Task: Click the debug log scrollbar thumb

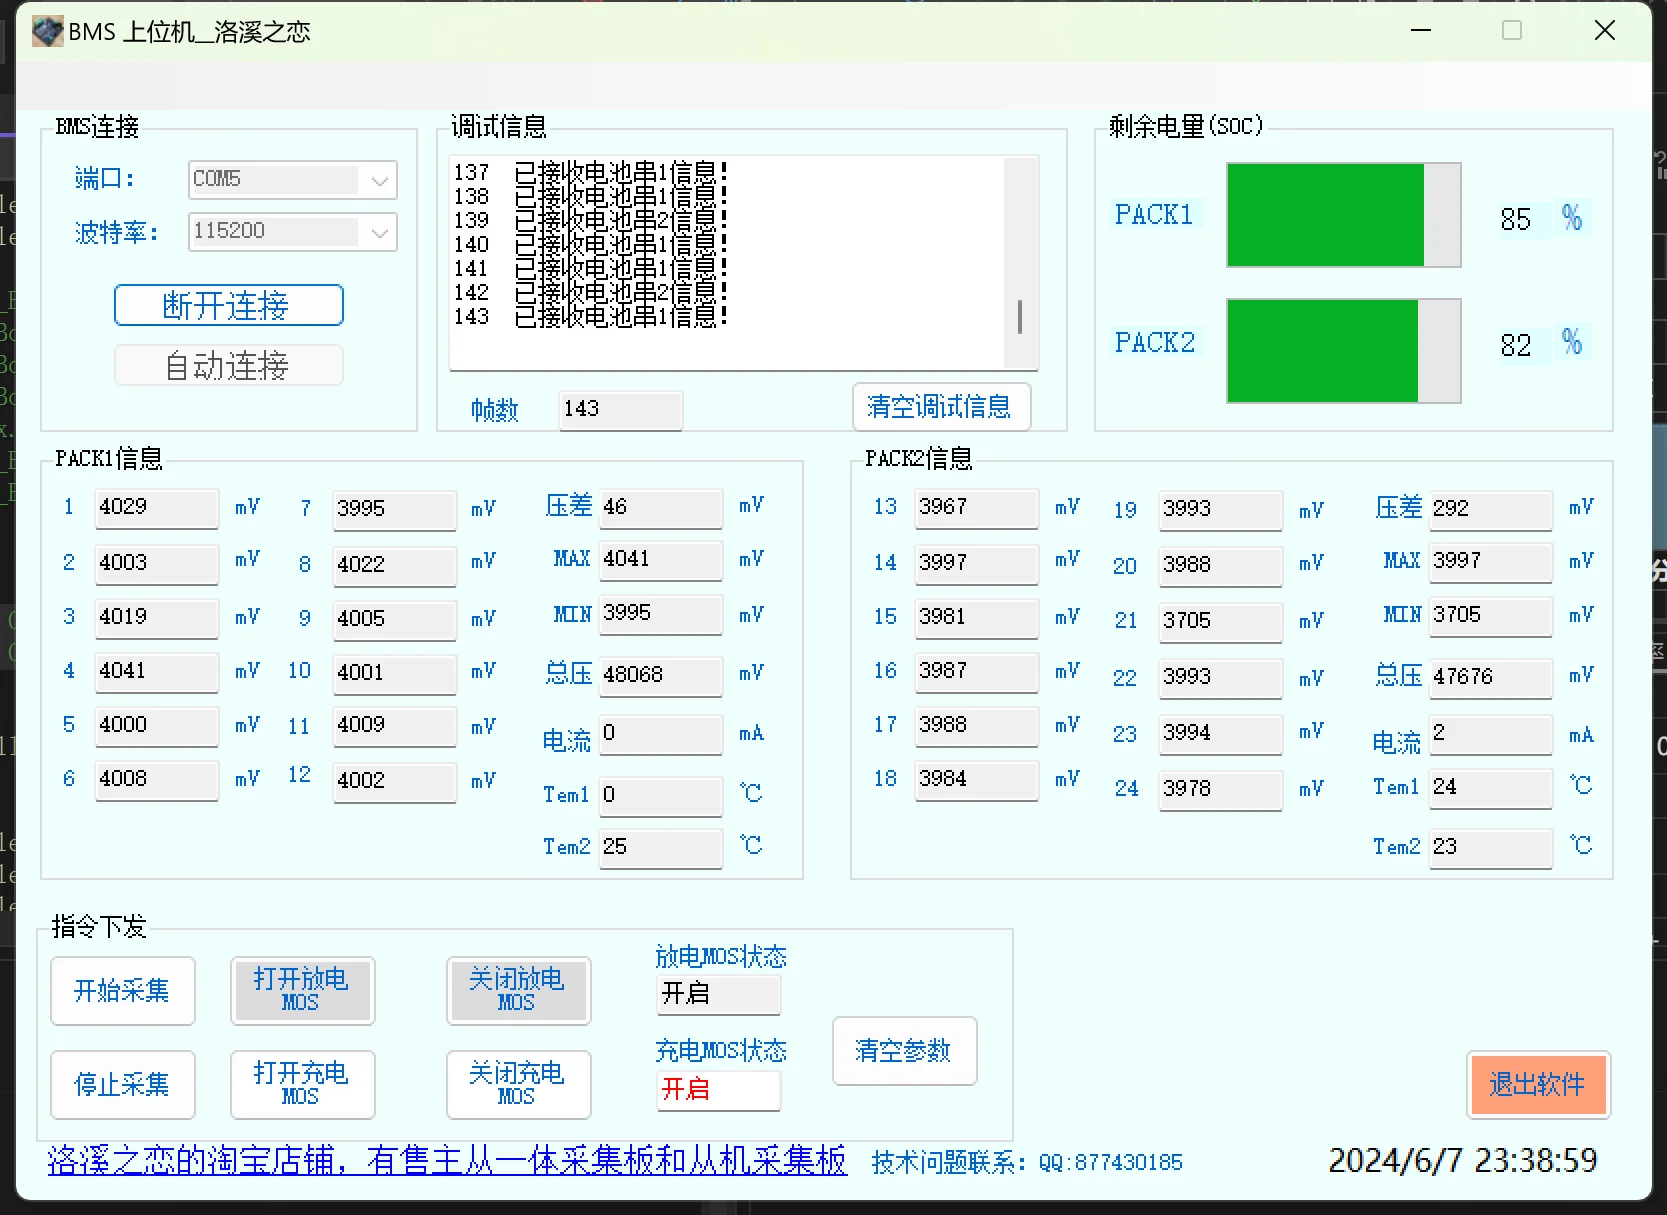Action: (1019, 317)
